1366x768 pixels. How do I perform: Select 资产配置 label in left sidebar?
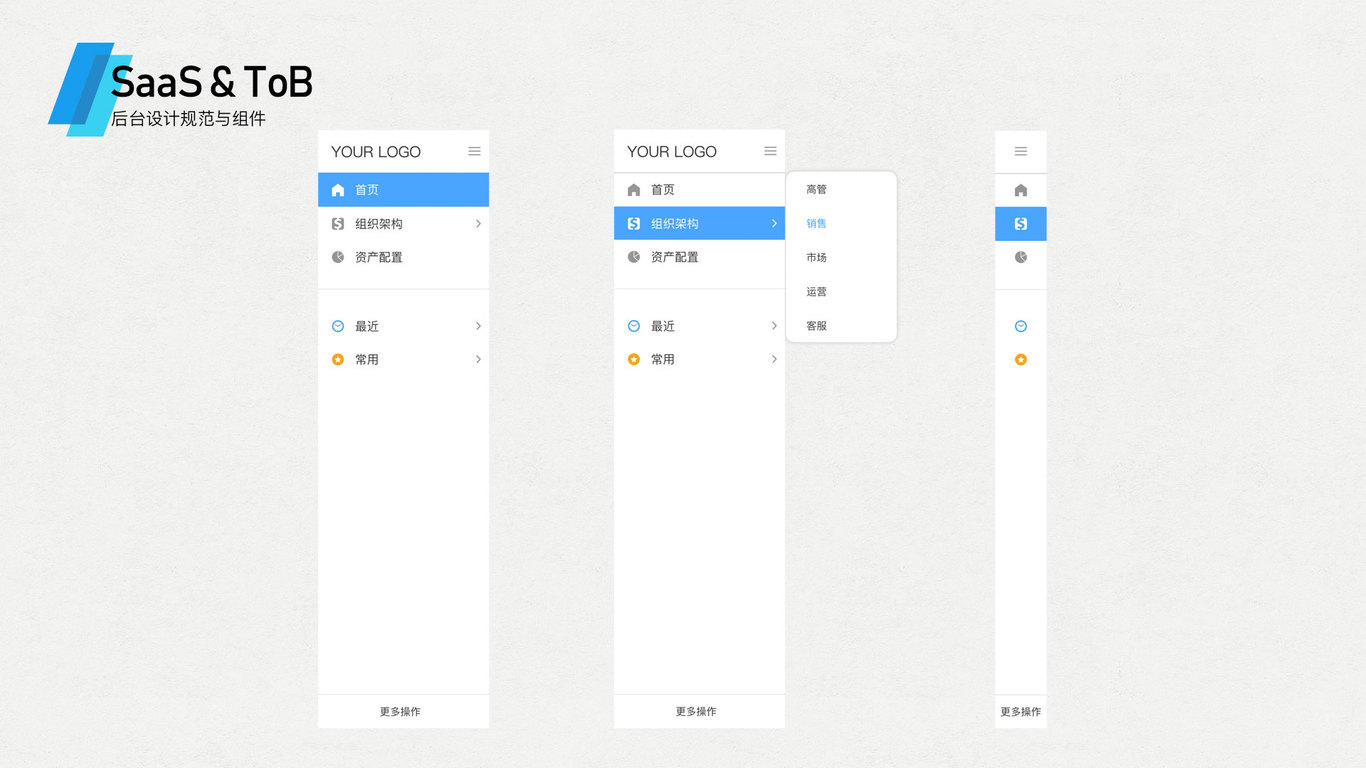[x=379, y=257]
